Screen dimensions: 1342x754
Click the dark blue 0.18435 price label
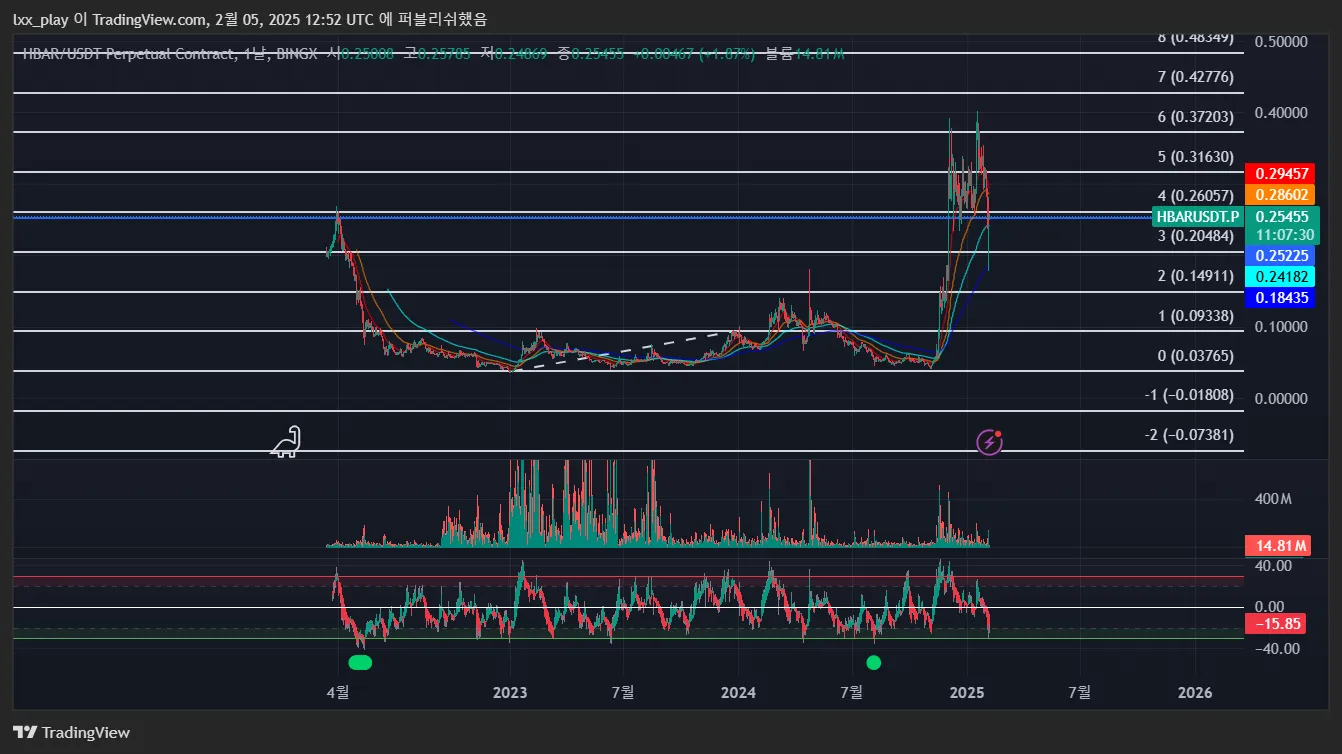pyautogui.click(x=1282, y=298)
